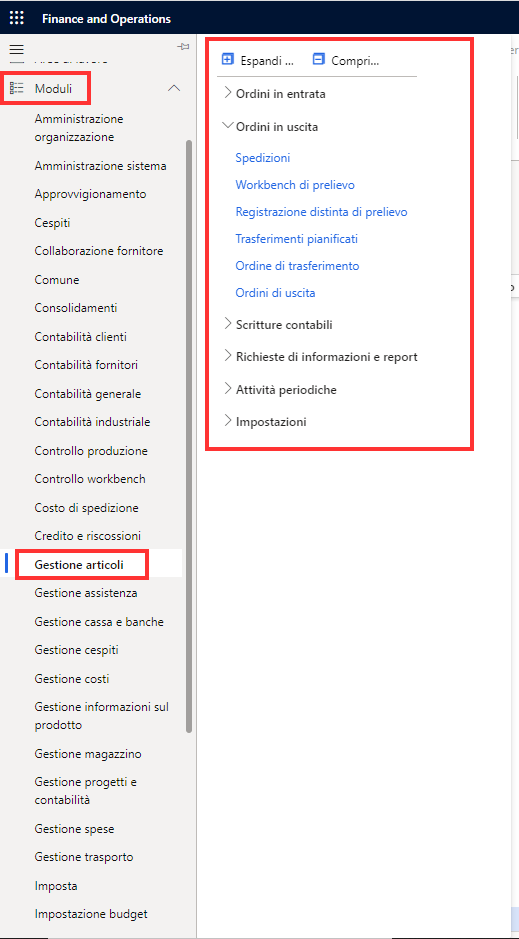The image size is (519, 939).
Task: Click the module list vertical scrollbar
Action: tap(189, 436)
